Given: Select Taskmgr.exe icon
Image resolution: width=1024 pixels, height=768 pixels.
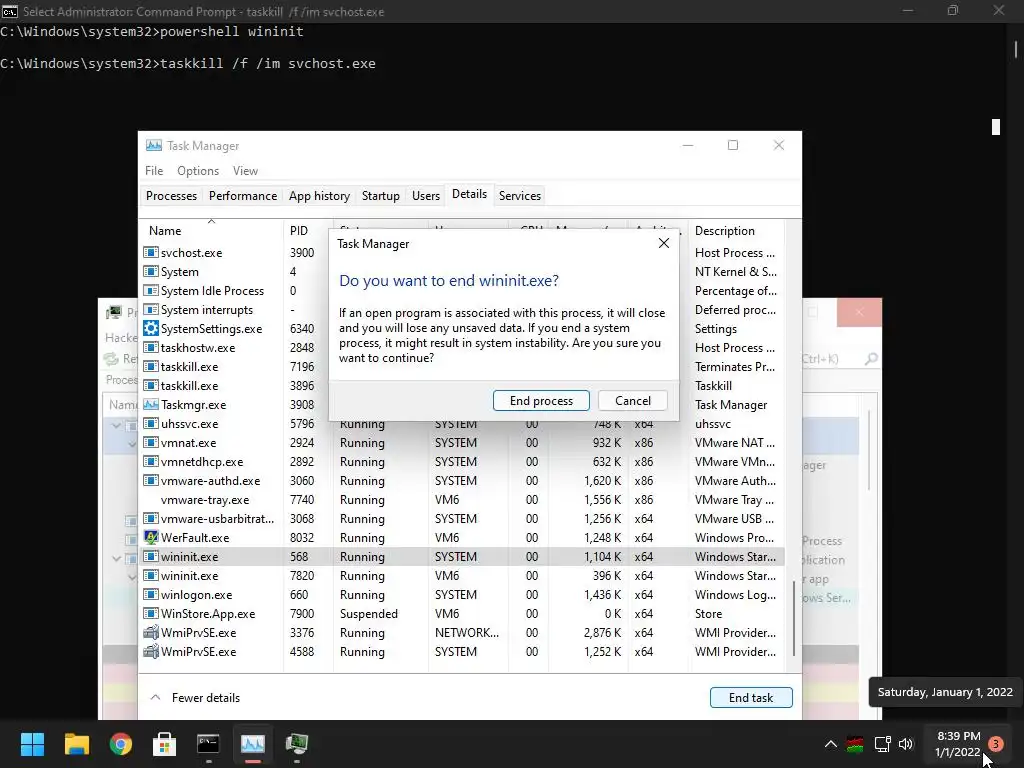Looking at the screenshot, I should (x=151, y=404).
